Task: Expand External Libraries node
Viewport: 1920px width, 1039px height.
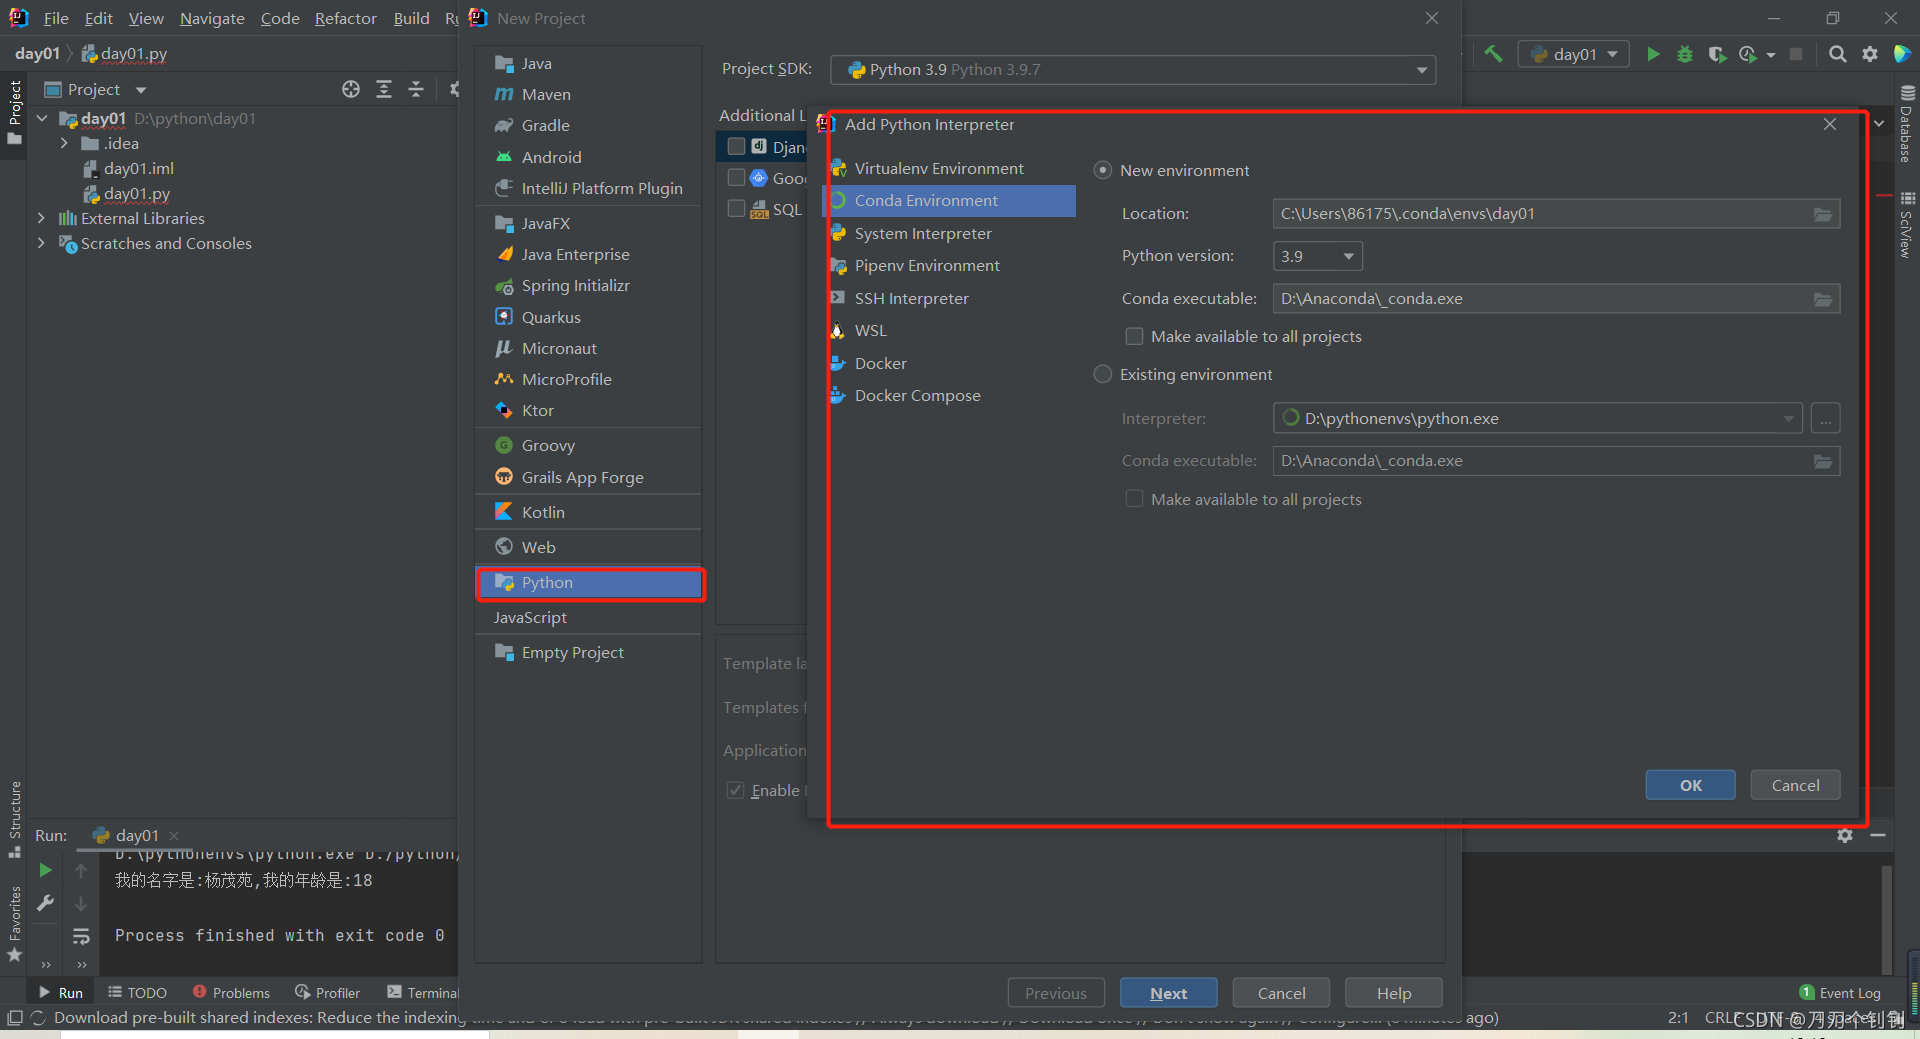Action: pyautogui.click(x=41, y=218)
